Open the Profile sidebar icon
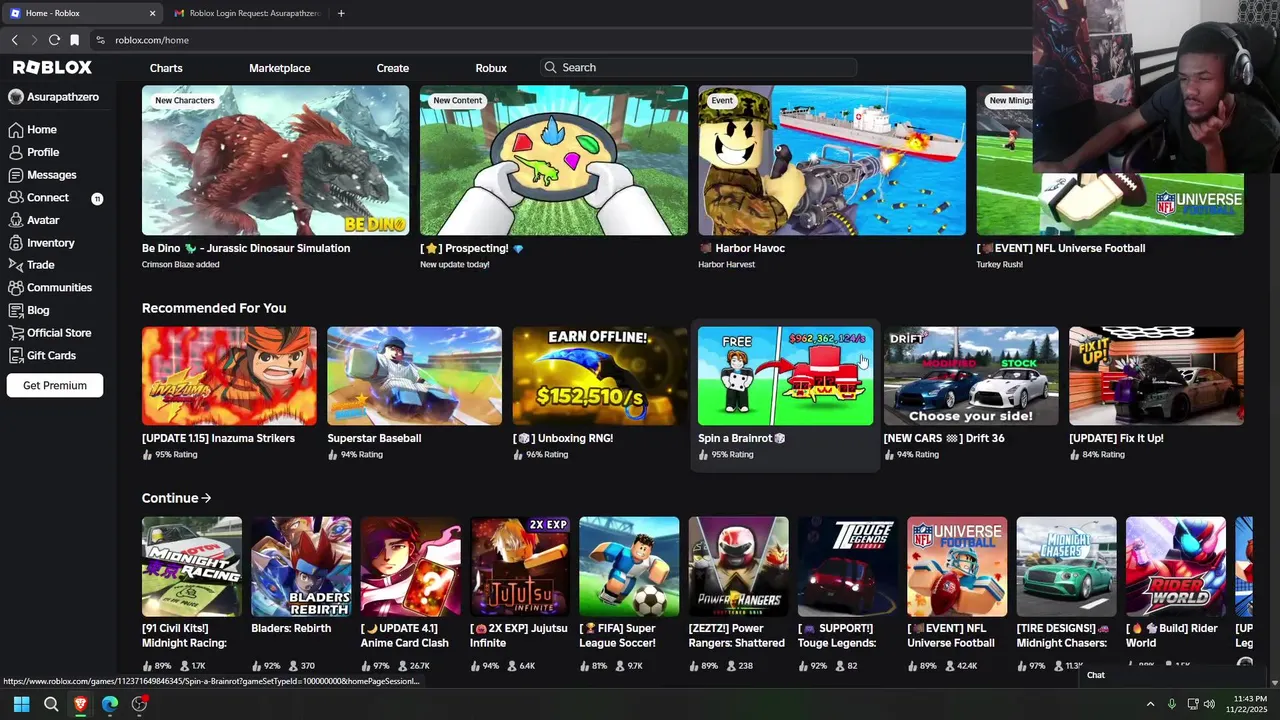The image size is (1280, 720). pos(16,152)
